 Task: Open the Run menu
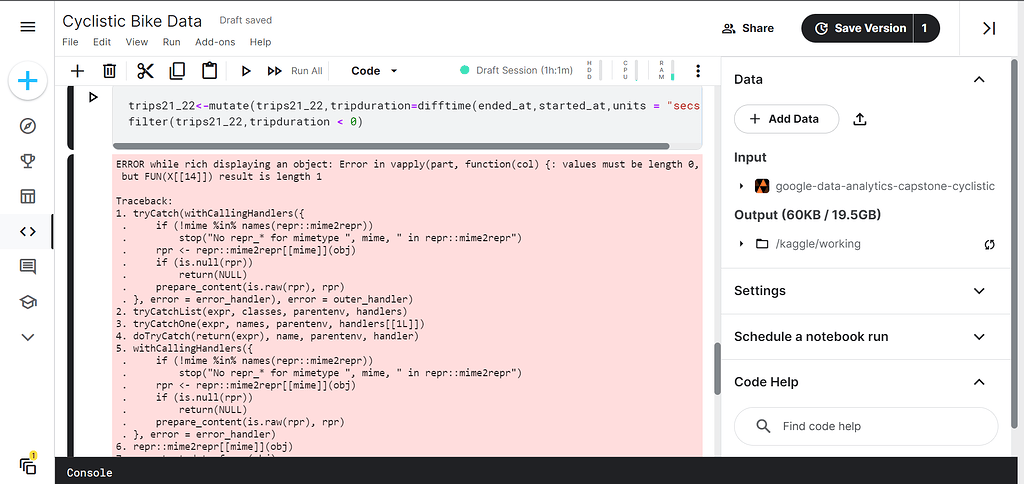[172, 42]
